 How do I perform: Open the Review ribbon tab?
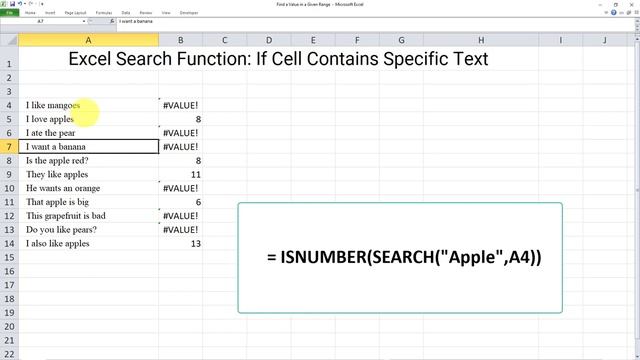coord(146,13)
